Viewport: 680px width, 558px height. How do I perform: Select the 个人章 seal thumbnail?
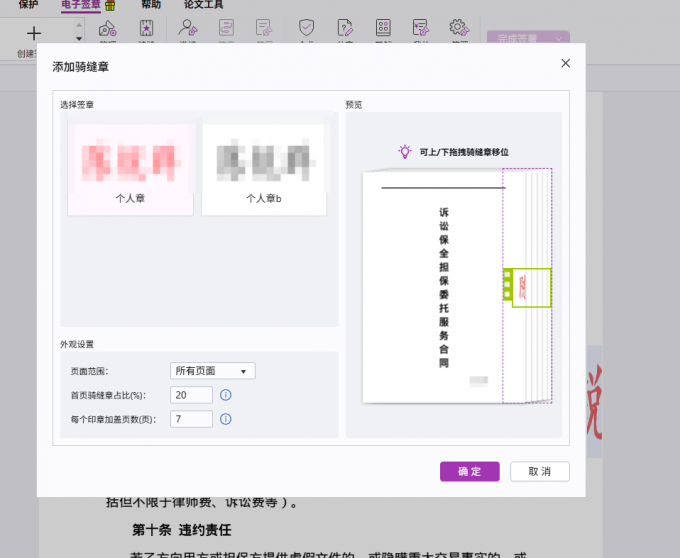(x=131, y=168)
